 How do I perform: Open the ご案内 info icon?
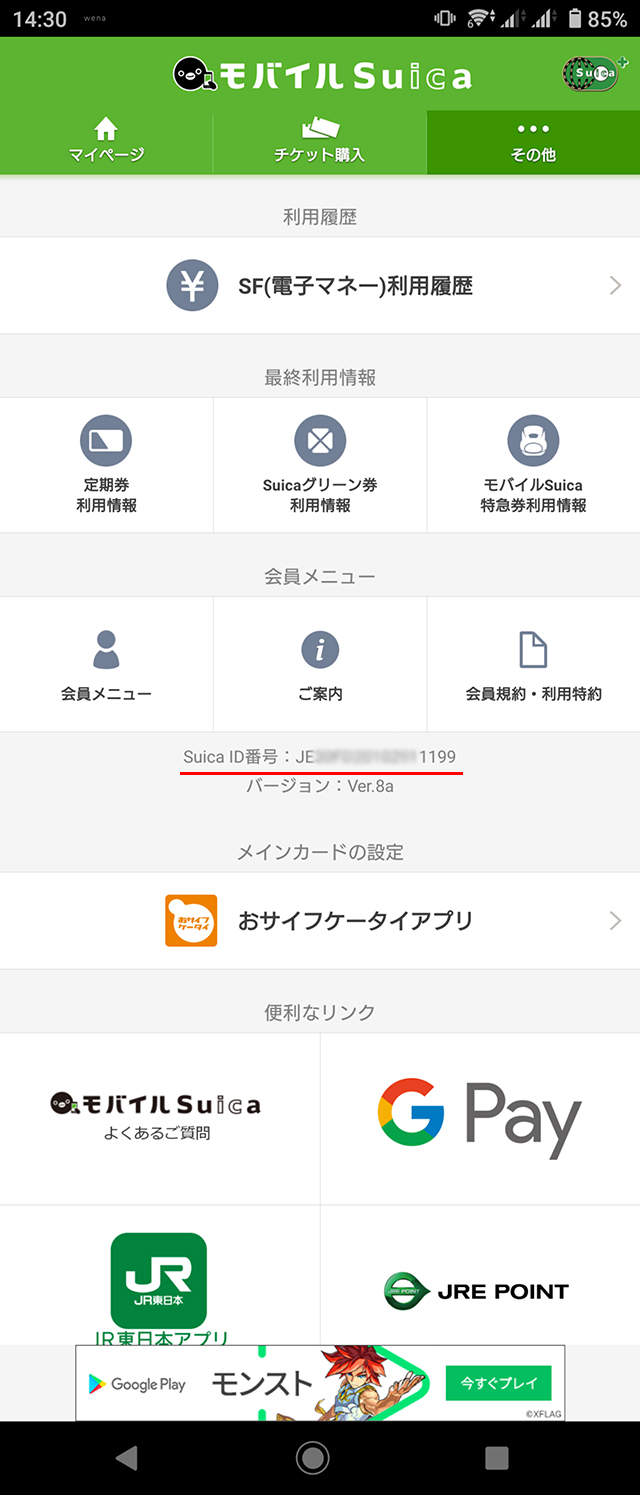pos(320,650)
